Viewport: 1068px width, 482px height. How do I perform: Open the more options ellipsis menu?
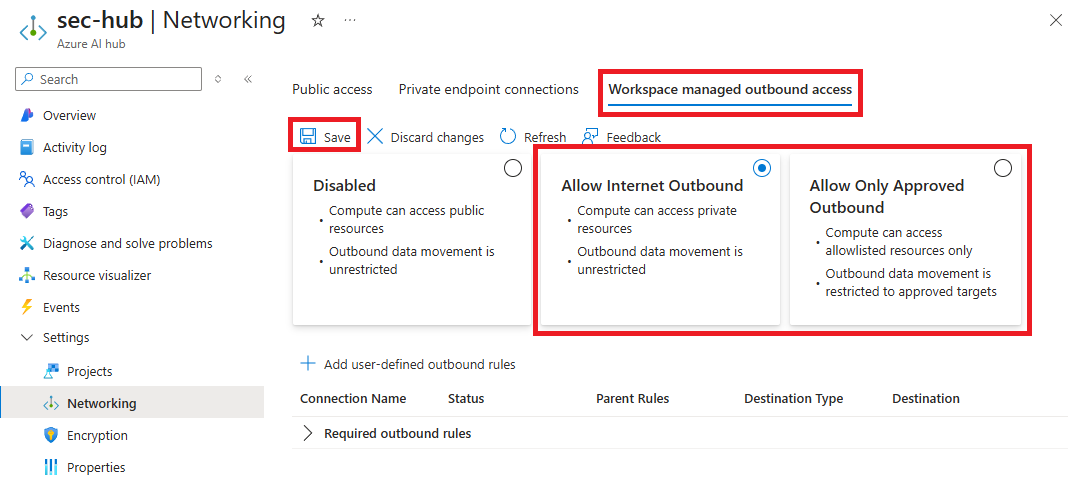[350, 21]
